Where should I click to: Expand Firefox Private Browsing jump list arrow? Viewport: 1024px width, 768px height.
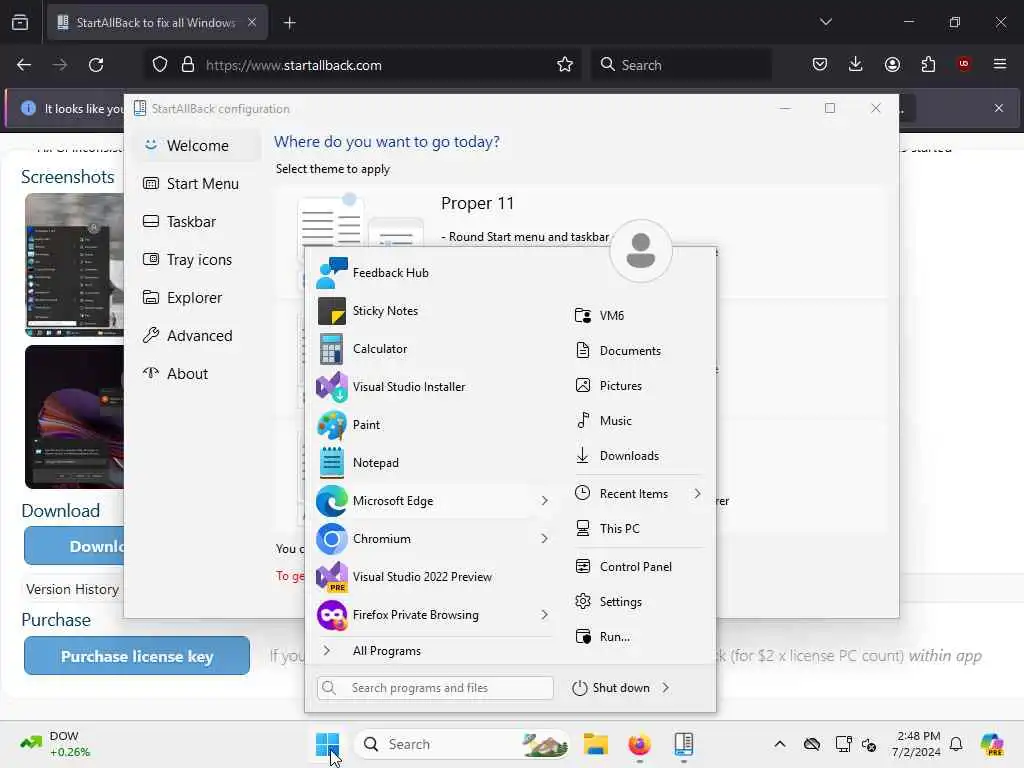click(545, 615)
